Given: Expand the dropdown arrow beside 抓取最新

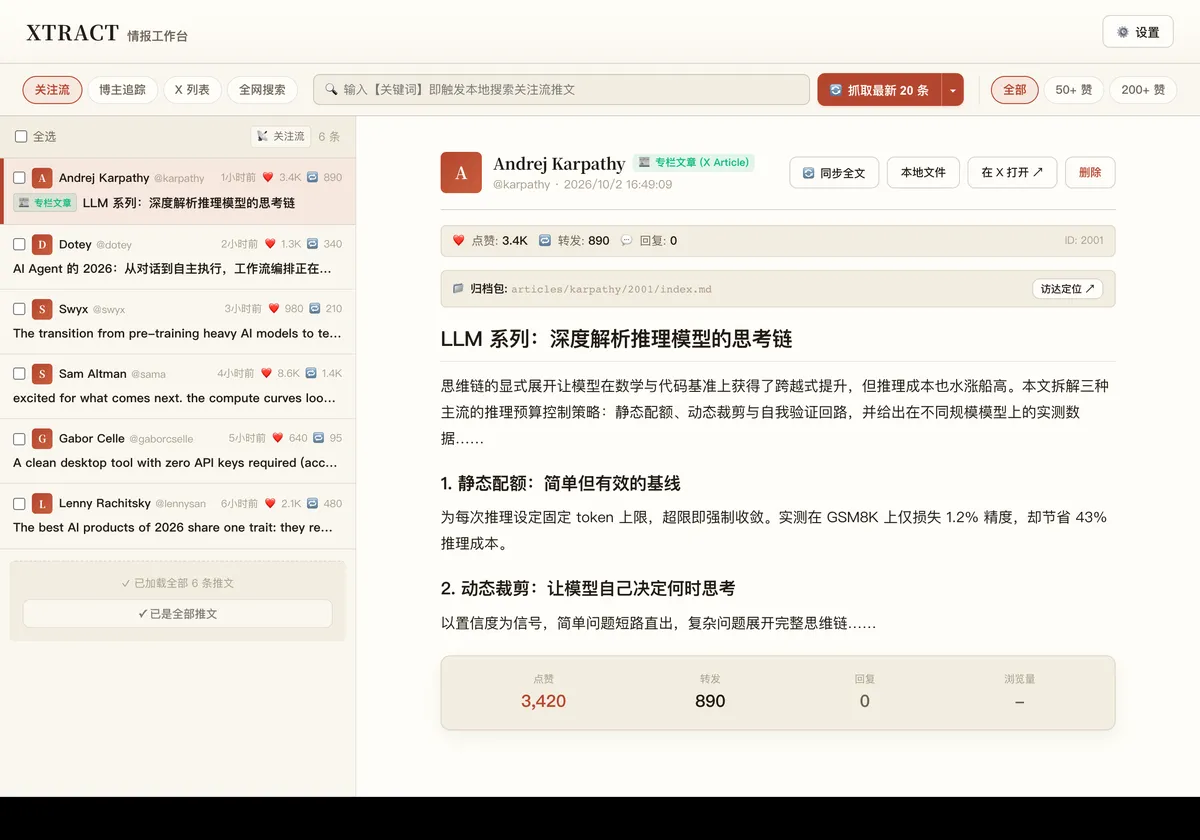Looking at the screenshot, I should [953, 90].
